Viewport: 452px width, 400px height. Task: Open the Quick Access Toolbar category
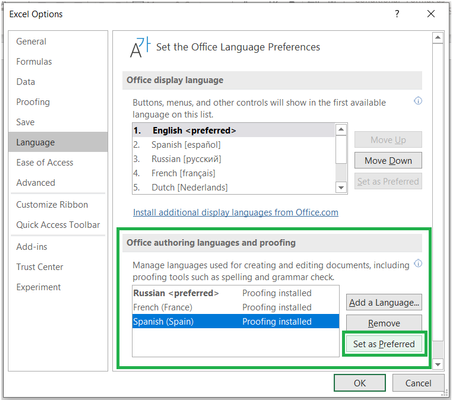(x=58, y=225)
